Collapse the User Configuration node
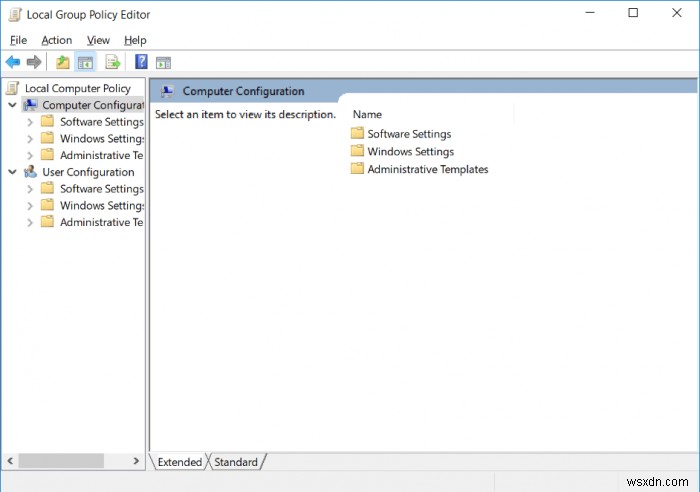The image size is (700, 492). (12, 172)
